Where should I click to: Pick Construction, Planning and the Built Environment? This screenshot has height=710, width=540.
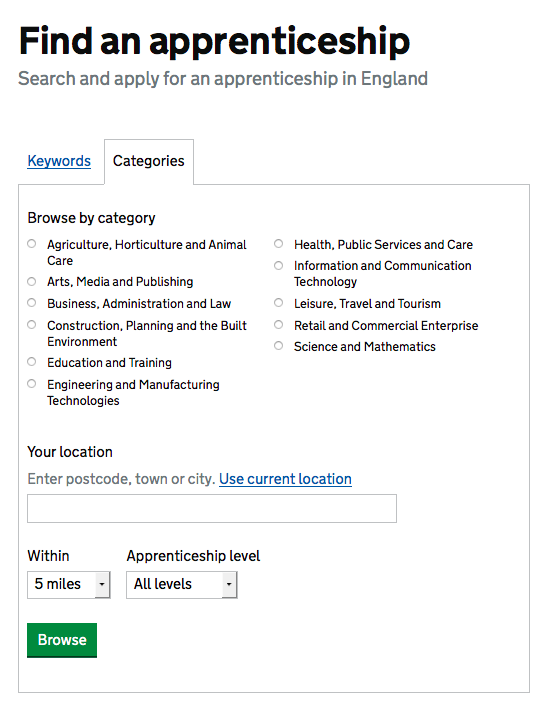[x=31, y=325]
